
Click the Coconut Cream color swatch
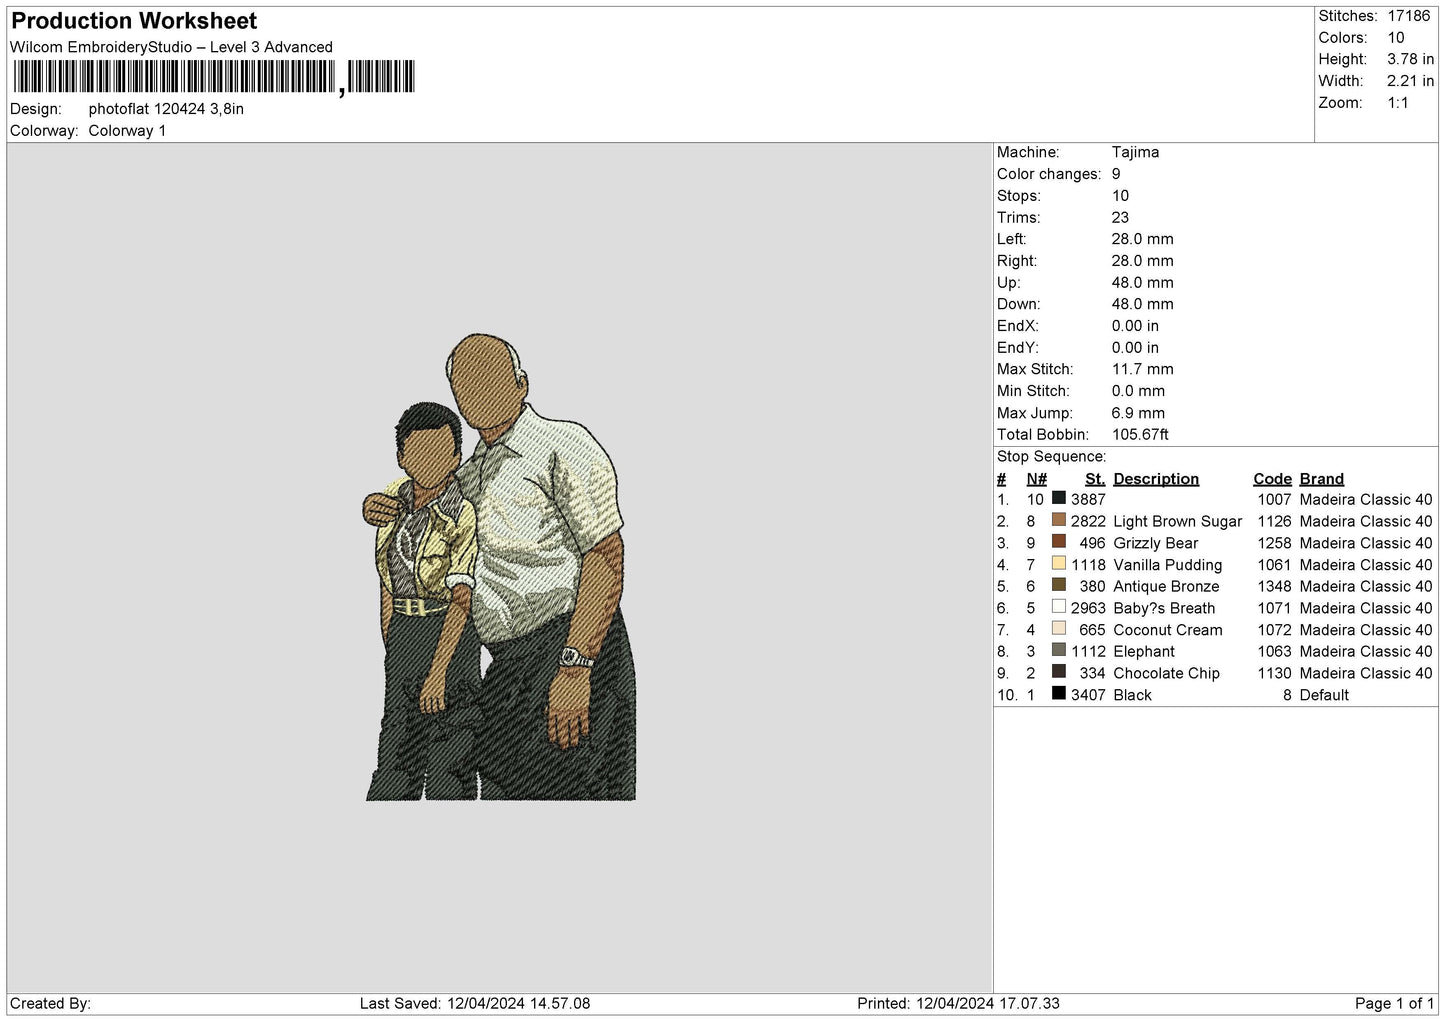tap(1058, 629)
